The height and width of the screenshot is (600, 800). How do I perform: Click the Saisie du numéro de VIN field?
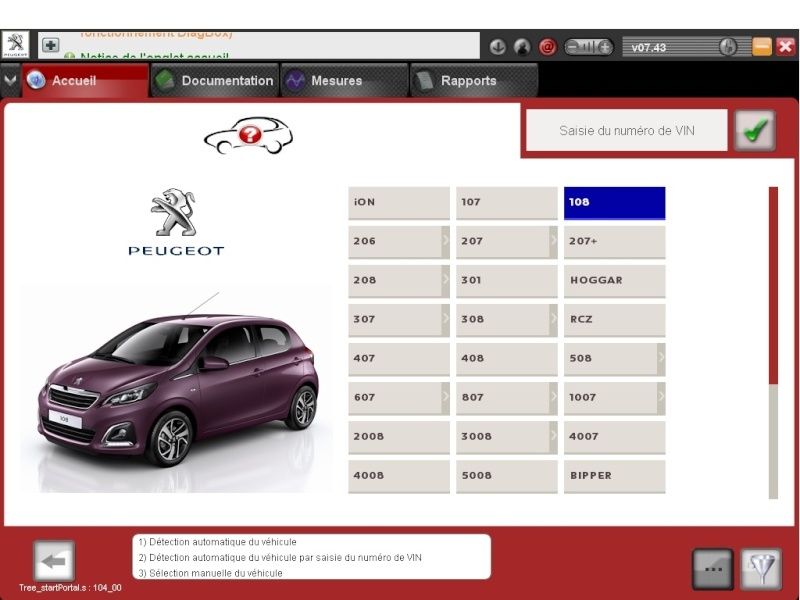627,130
